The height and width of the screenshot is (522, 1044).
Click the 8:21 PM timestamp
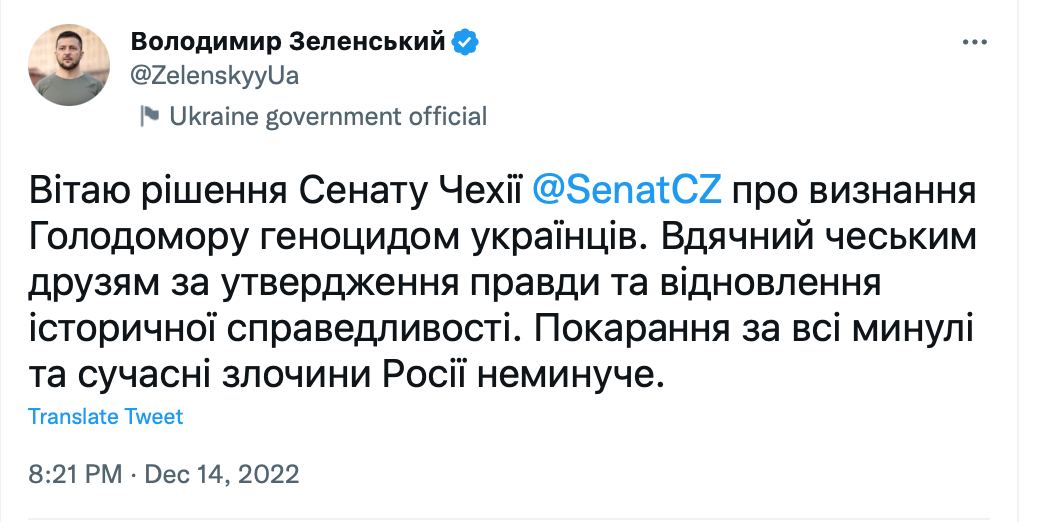tap(73, 473)
